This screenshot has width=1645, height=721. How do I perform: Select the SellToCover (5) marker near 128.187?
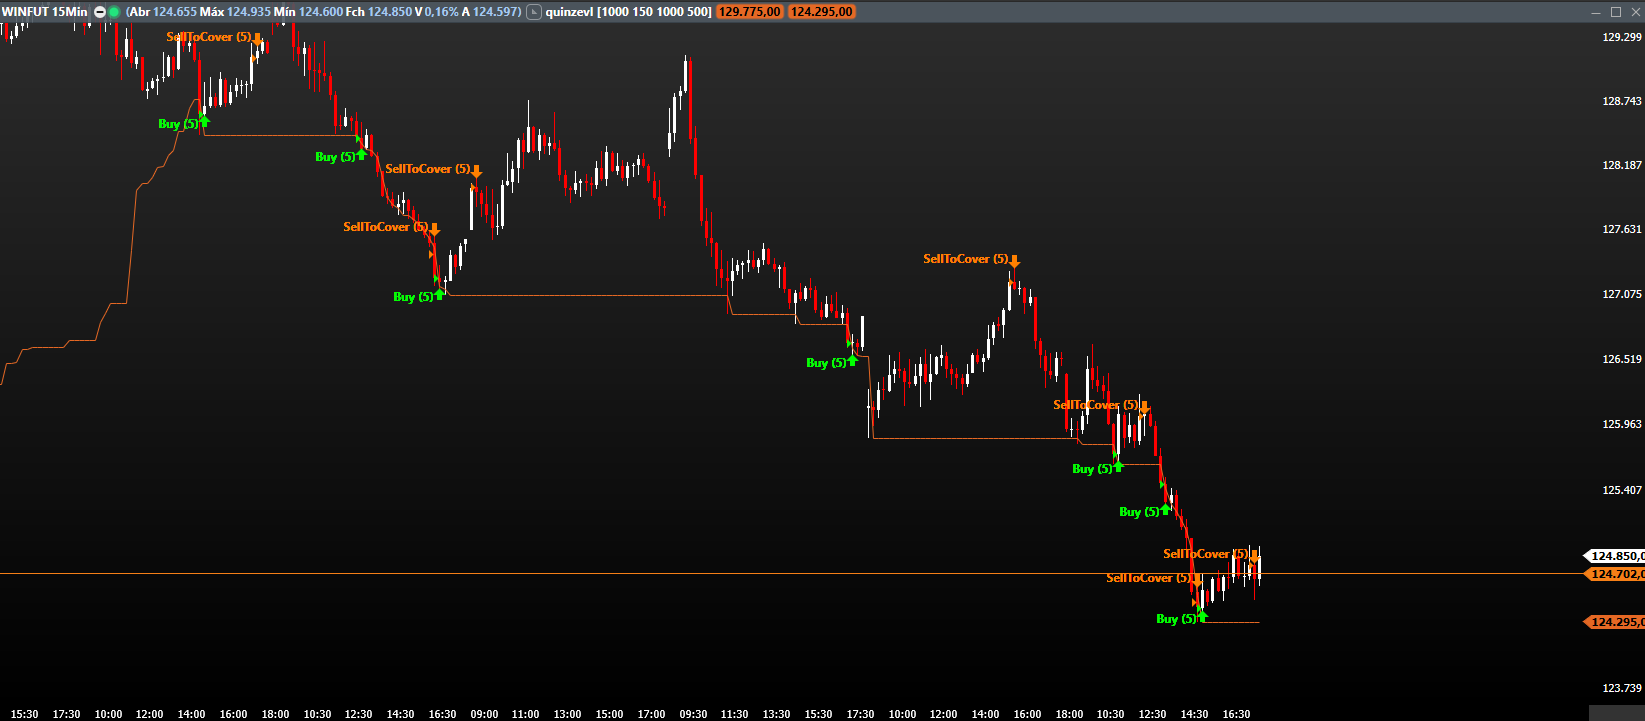point(476,171)
